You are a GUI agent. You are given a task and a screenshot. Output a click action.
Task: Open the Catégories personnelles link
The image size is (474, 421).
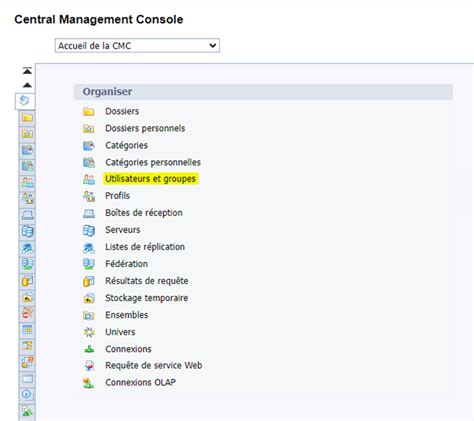(x=153, y=162)
